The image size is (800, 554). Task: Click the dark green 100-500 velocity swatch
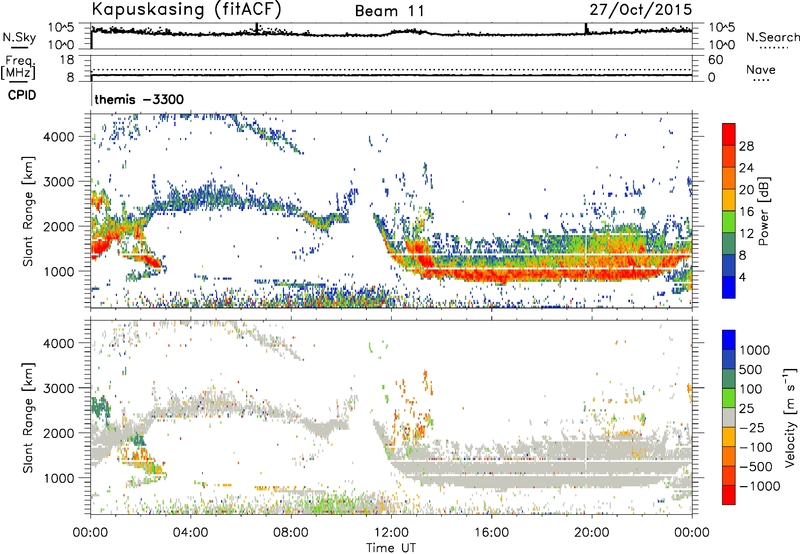click(x=729, y=379)
